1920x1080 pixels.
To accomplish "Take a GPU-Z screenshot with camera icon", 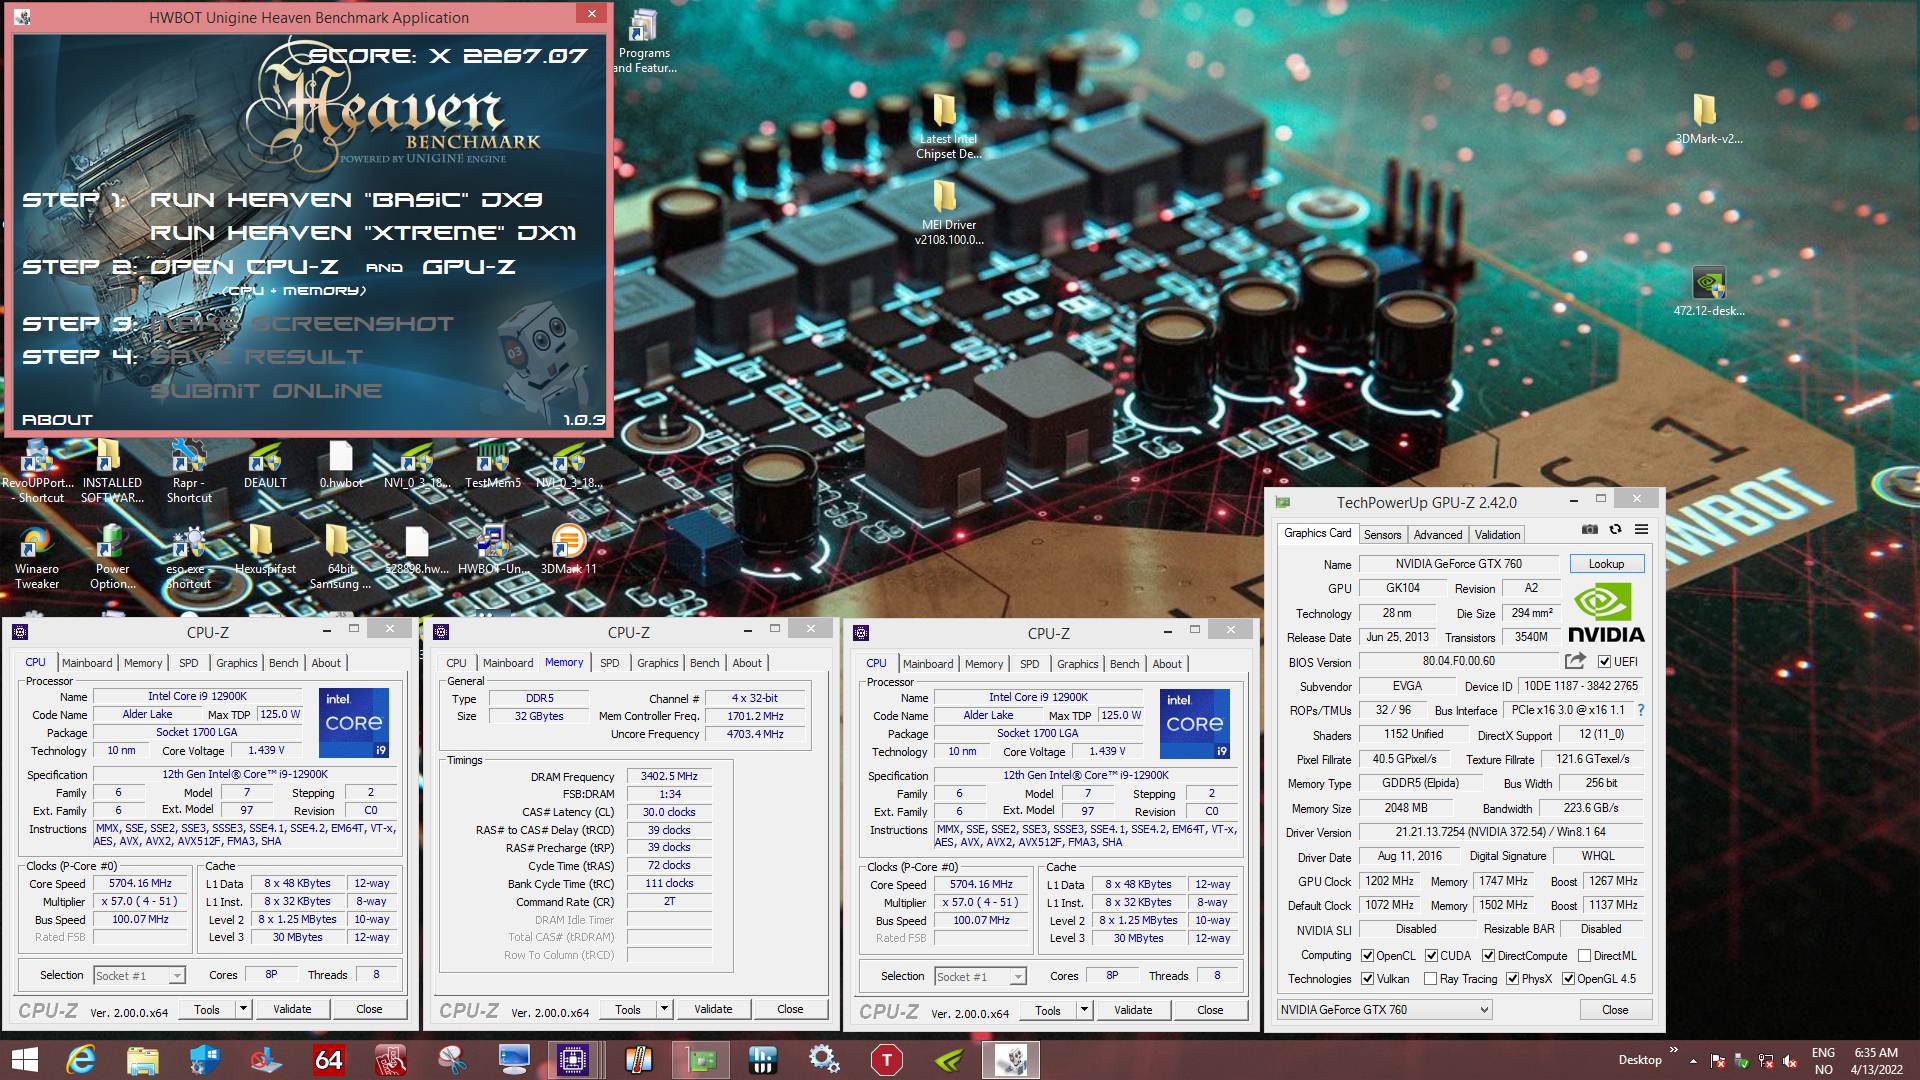I will click(x=1590, y=530).
